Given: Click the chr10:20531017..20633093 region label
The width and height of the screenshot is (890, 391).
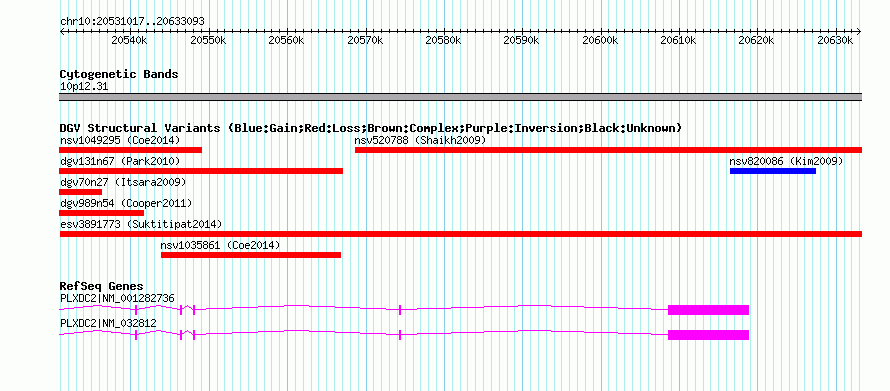Looking at the screenshot, I should click(x=132, y=21).
